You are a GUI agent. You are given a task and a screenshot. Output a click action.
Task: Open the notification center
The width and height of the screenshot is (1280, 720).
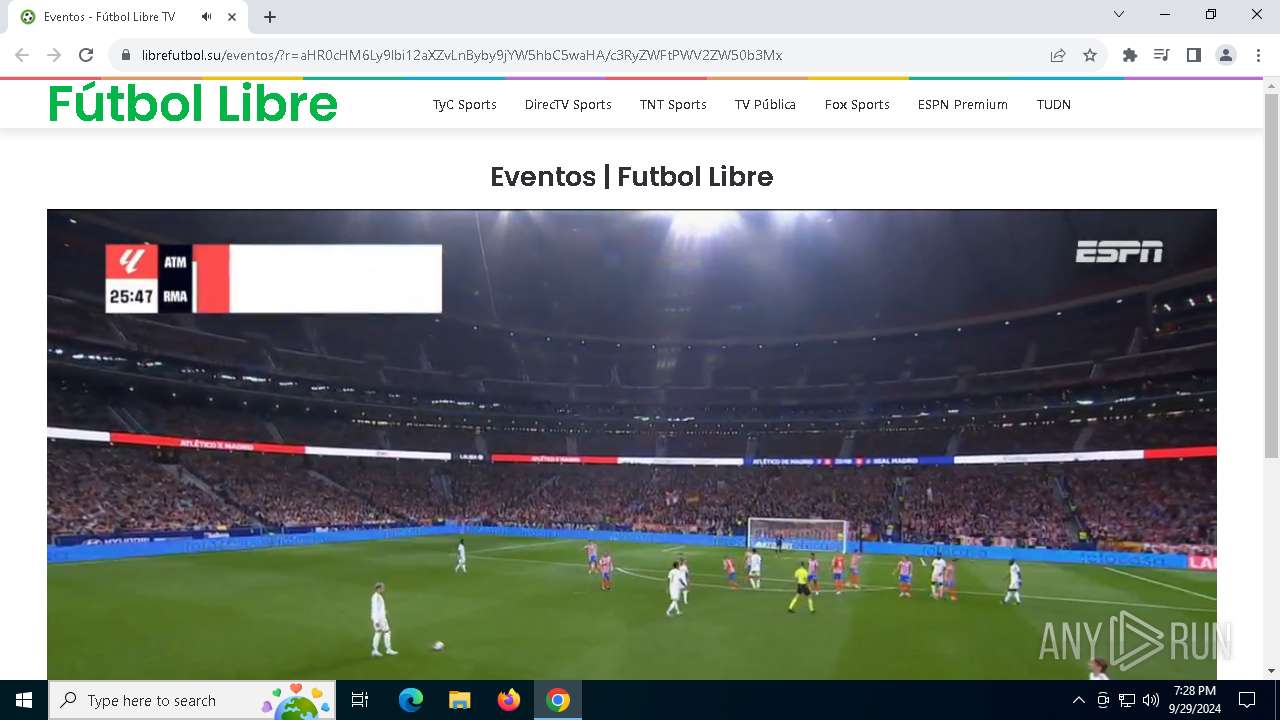coord(1247,700)
